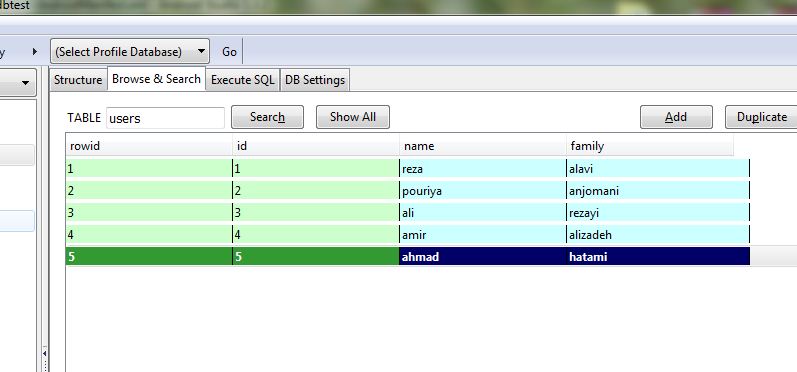Viewport: 797px width, 372px height.
Task: Select the Browse & Search tab
Action: pyautogui.click(x=156, y=79)
